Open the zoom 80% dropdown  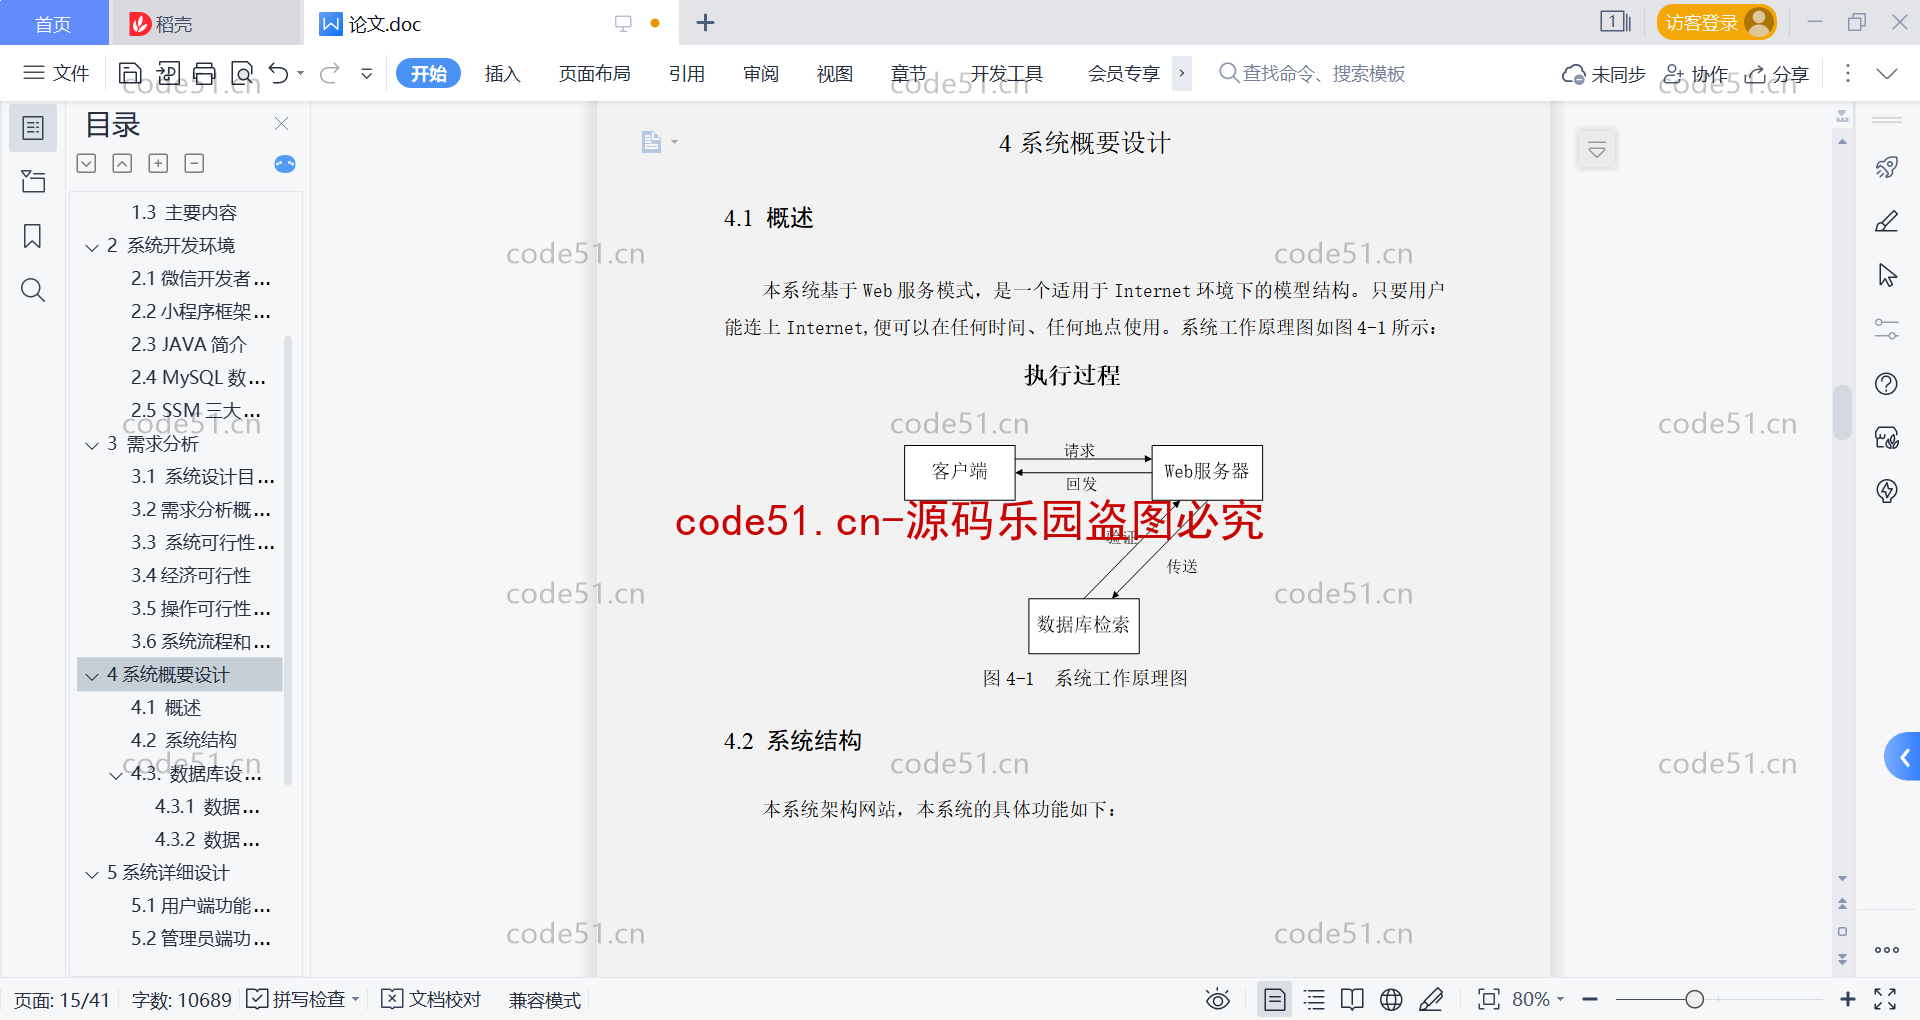(x=1538, y=999)
